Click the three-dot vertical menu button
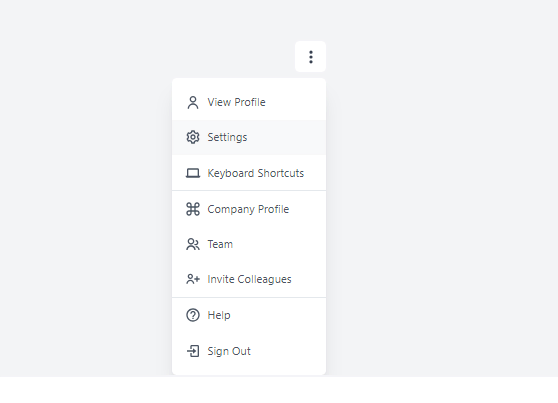The image size is (558, 403). click(310, 57)
